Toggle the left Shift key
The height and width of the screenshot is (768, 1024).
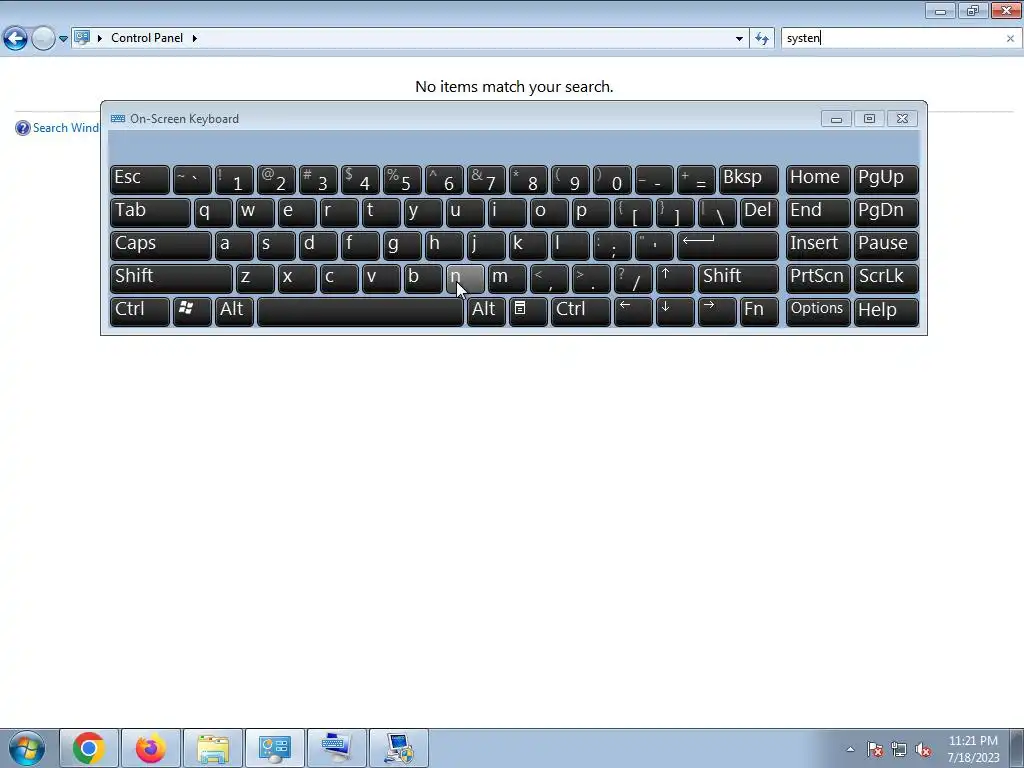(x=171, y=278)
